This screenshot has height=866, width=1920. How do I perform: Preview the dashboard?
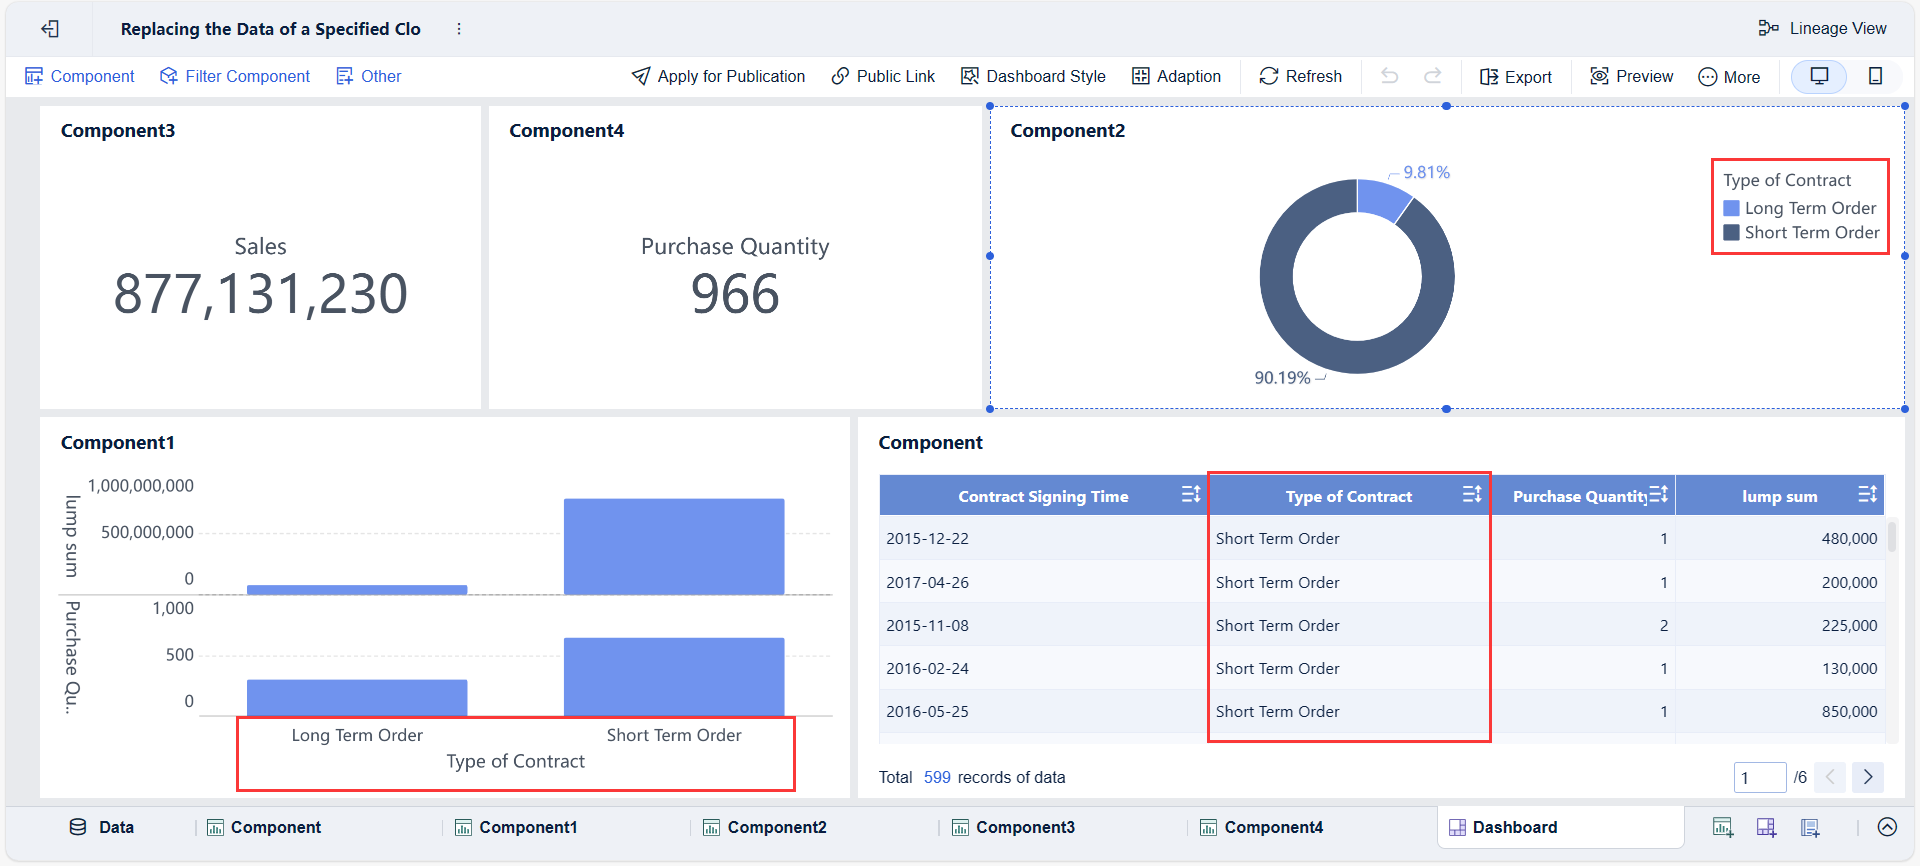1631,76
